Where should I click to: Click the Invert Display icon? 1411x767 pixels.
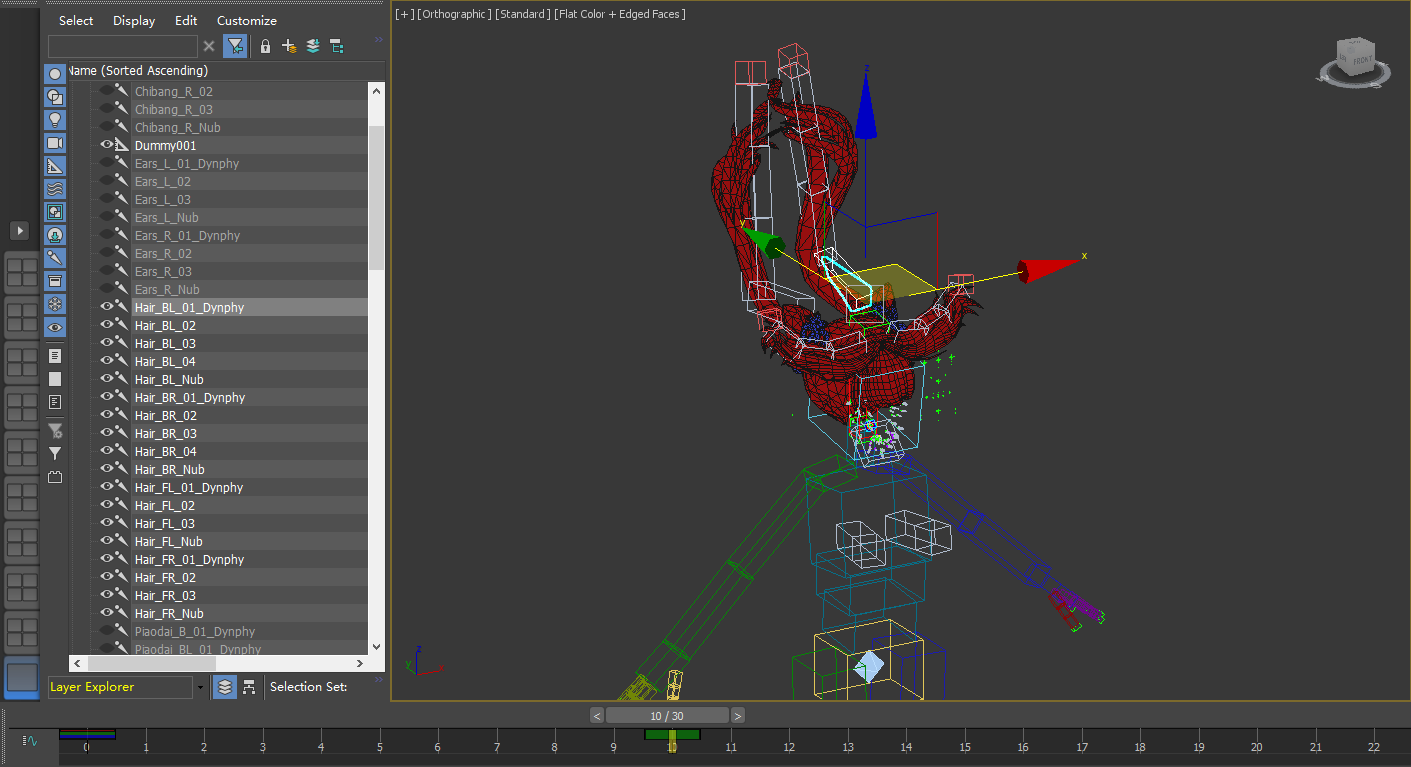(x=55, y=402)
